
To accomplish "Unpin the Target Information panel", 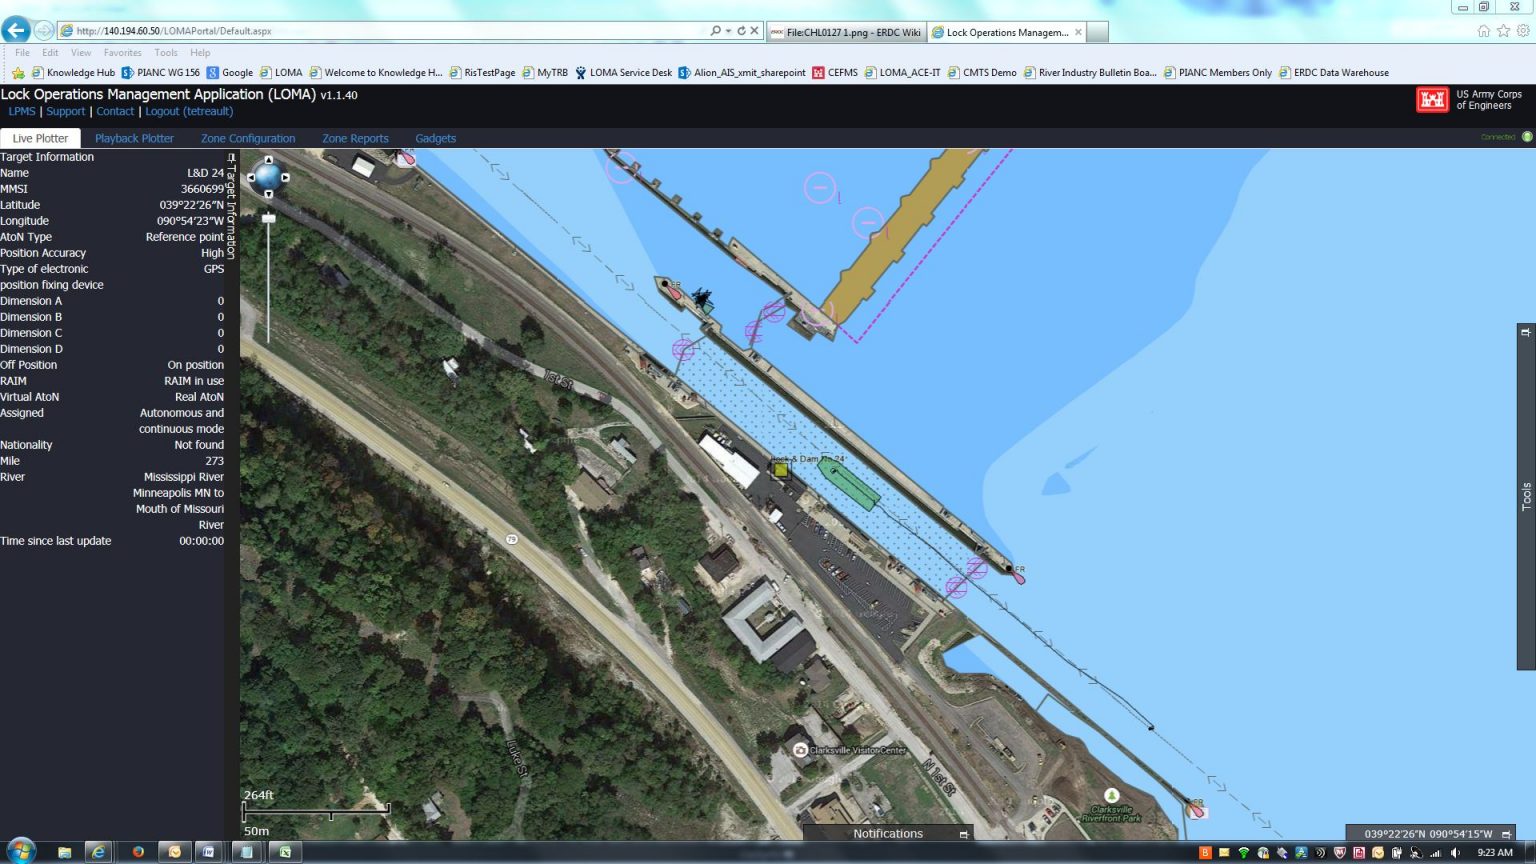I will 231,158.
